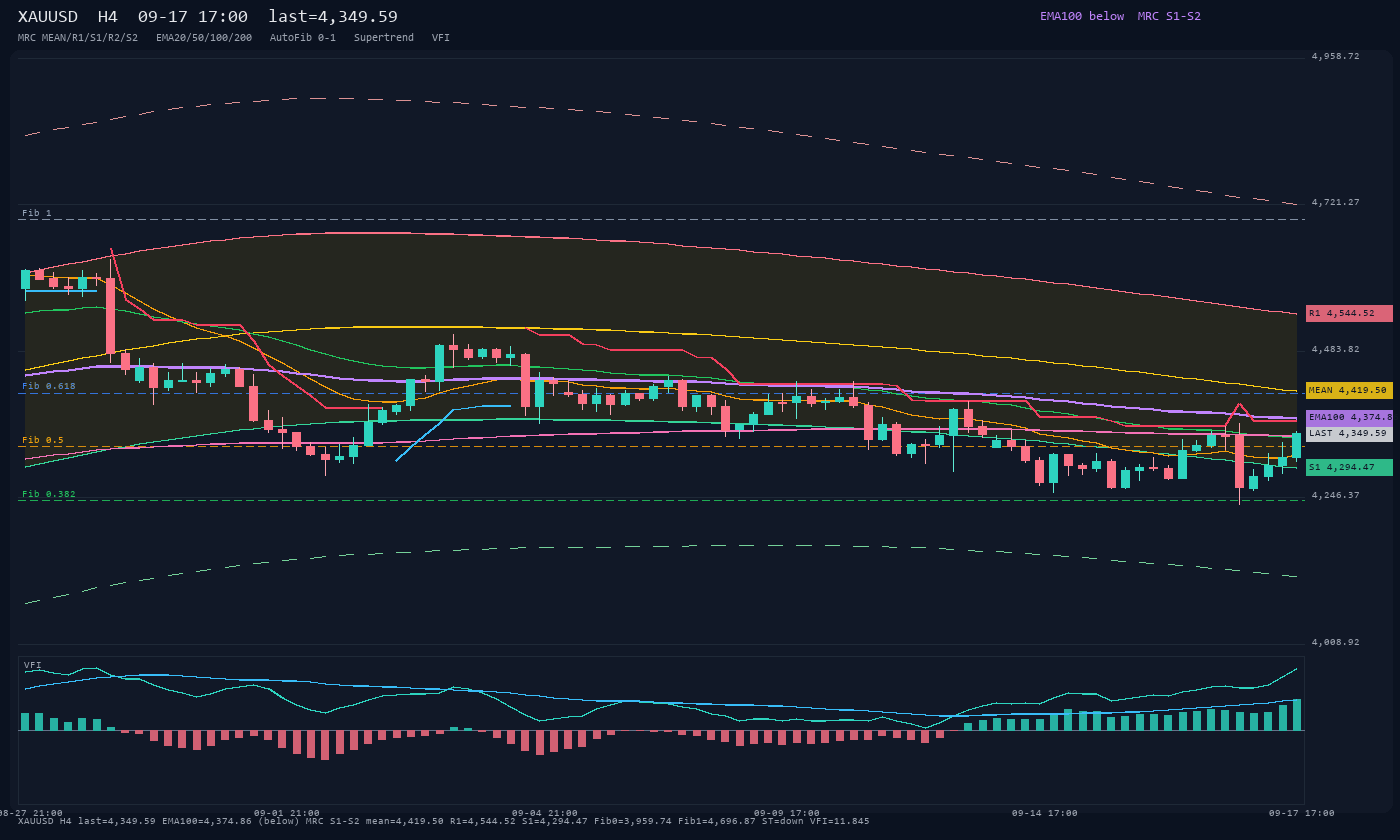Select the Supertrend indicator label
This screenshot has width=1400, height=840.
(384, 38)
